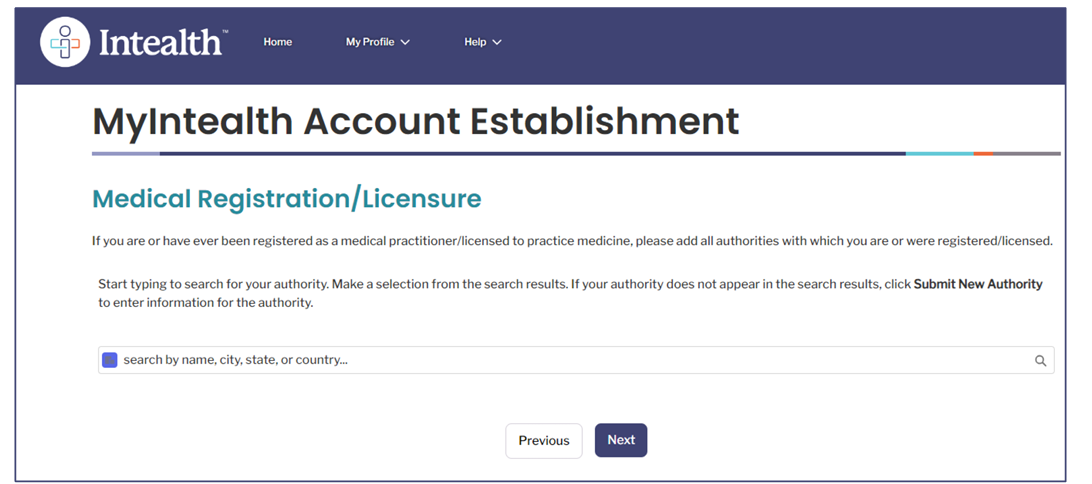Click the Medical Registration/Licensure heading
1092x484 pixels.
tap(286, 198)
